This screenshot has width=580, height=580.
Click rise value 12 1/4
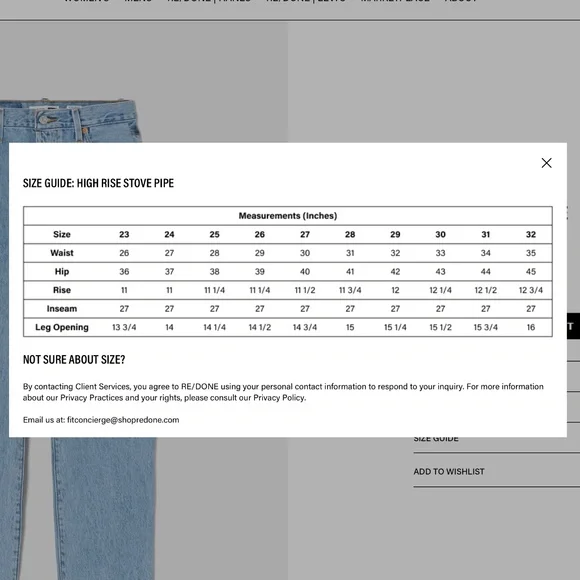point(440,290)
